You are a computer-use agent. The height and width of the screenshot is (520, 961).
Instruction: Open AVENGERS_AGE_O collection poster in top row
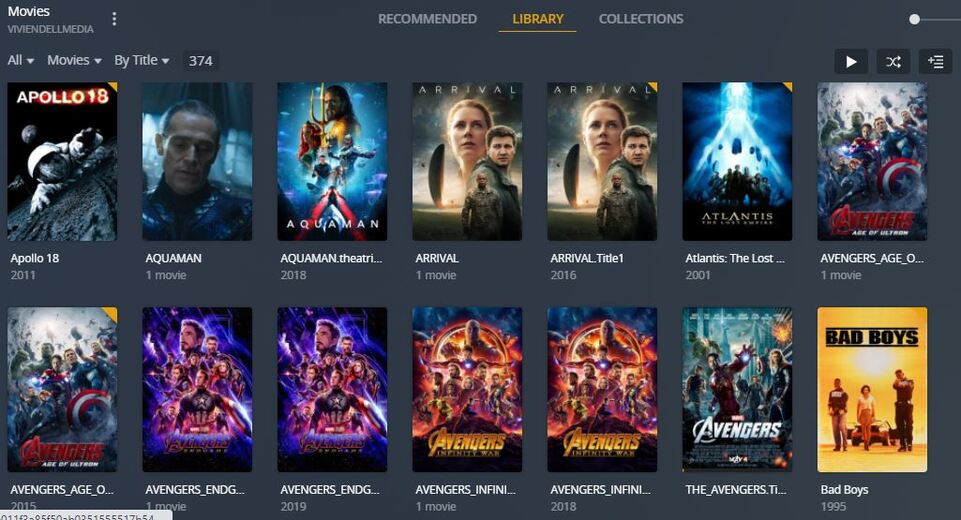pos(872,161)
